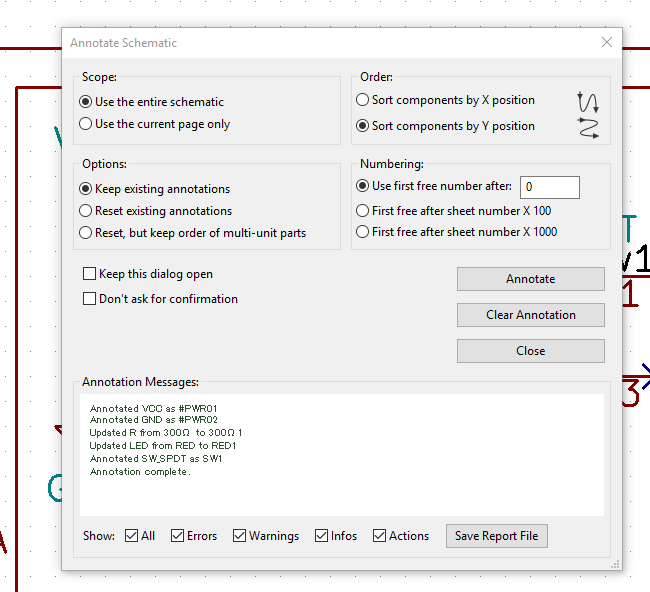650x592 pixels.
Task: Choose 'Sort components by Y position'
Action: [445, 126]
